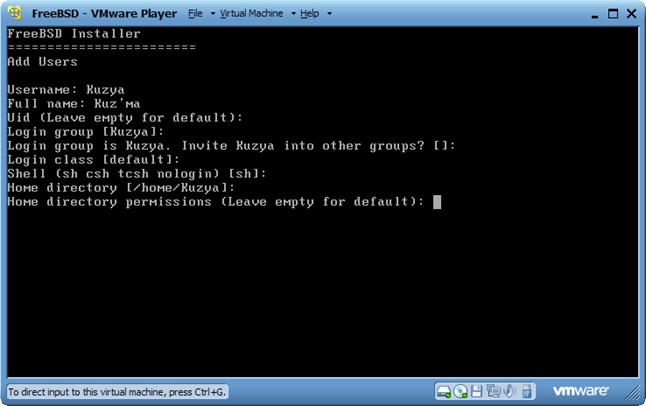Minimize the VMware Player window
Viewport: 646px width, 406px height.
pyautogui.click(x=584, y=14)
